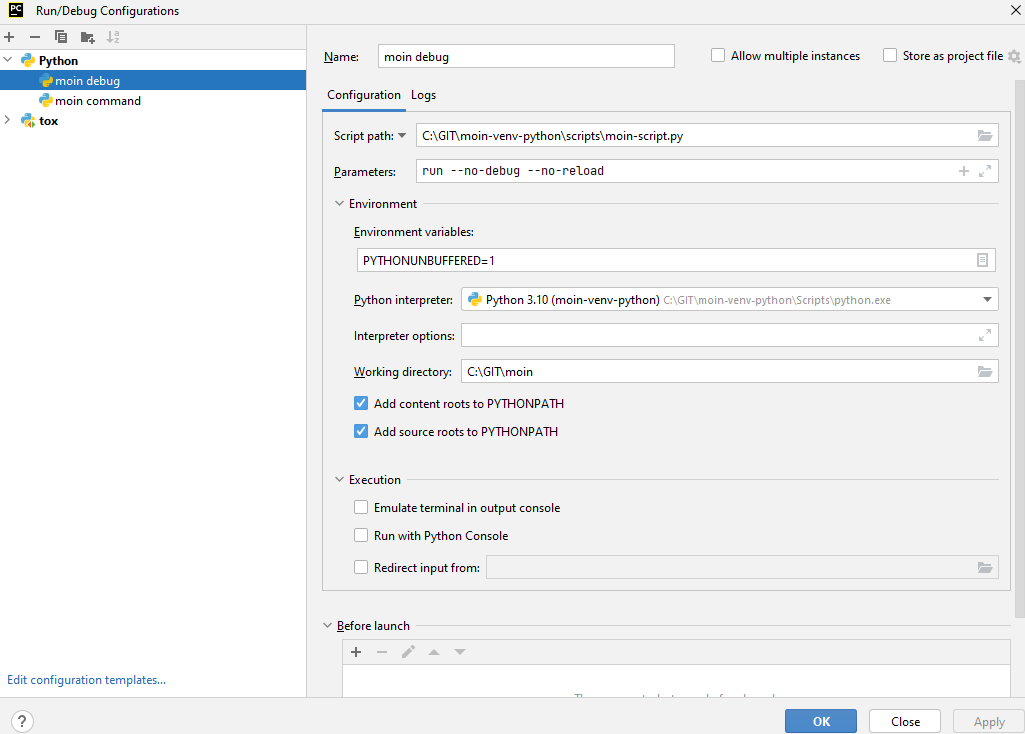This screenshot has height=734, width=1025.
Task: Edit the Before launch task with the pencil
Action: tap(409, 652)
